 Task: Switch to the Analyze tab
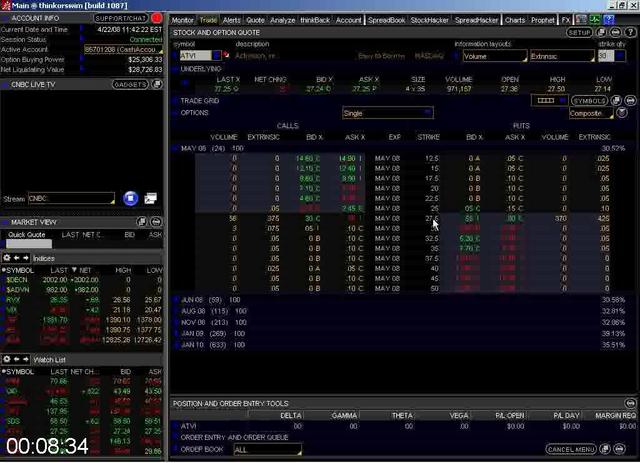pyautogui.click(x=282, y=20)
